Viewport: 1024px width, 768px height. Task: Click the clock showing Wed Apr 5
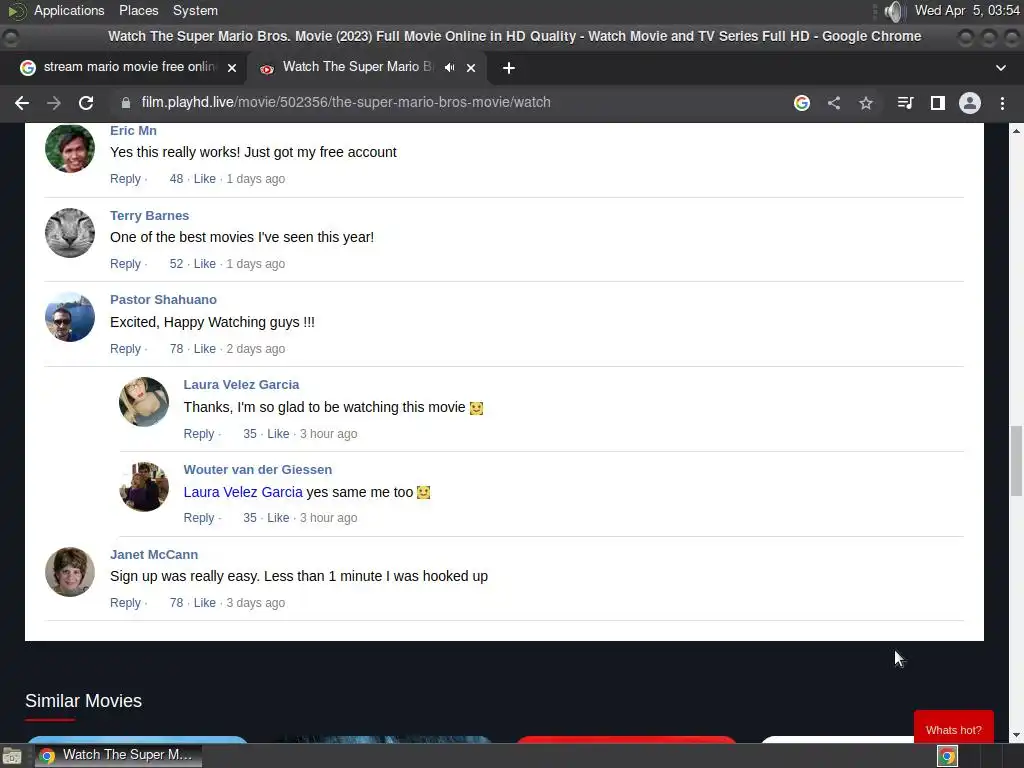[967, 11]
